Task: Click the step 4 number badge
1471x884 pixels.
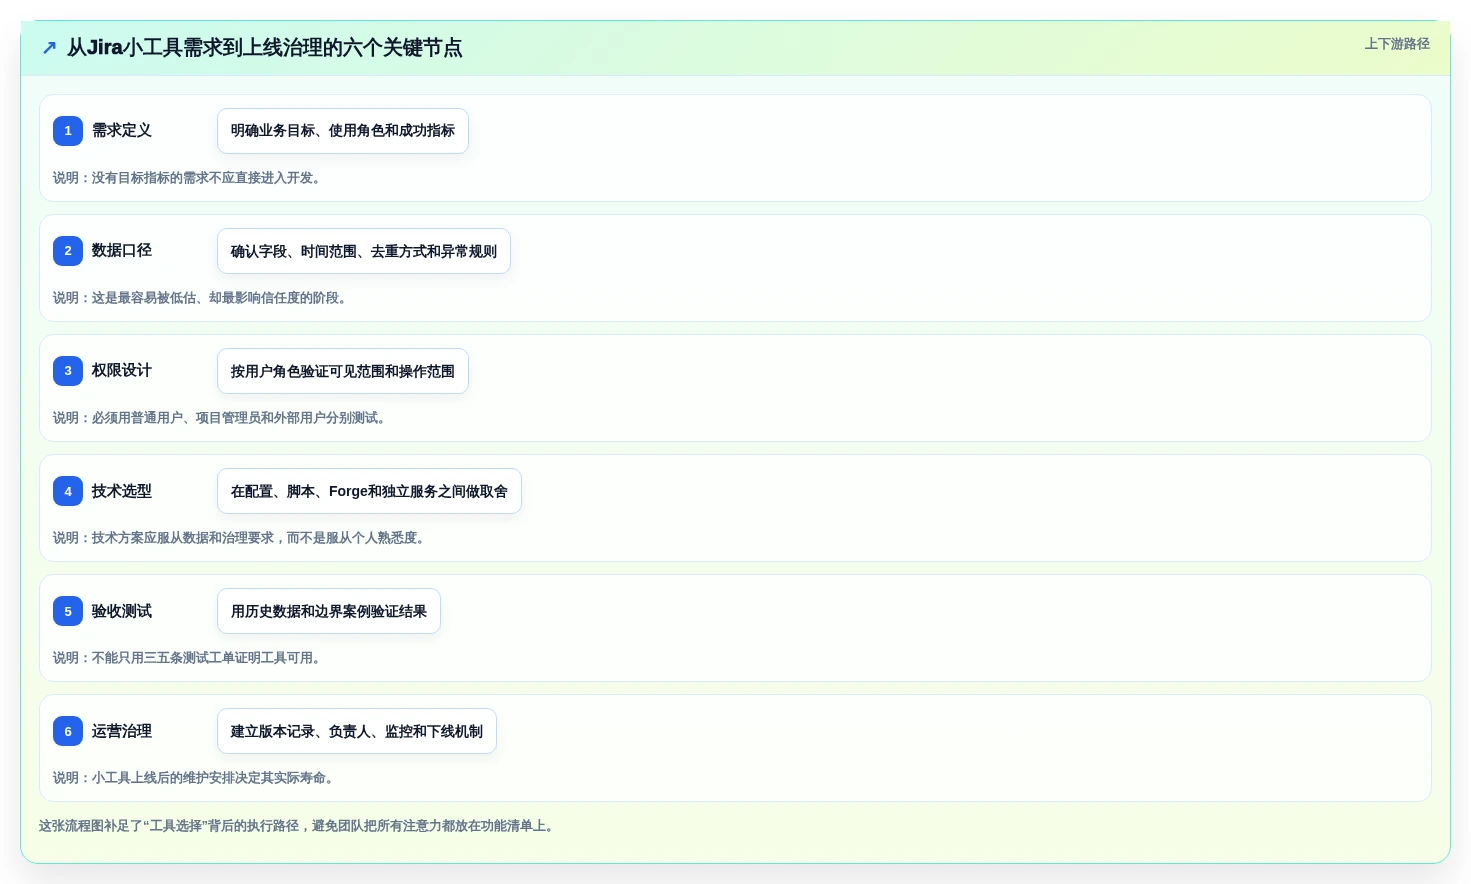Action: point(68,491)
